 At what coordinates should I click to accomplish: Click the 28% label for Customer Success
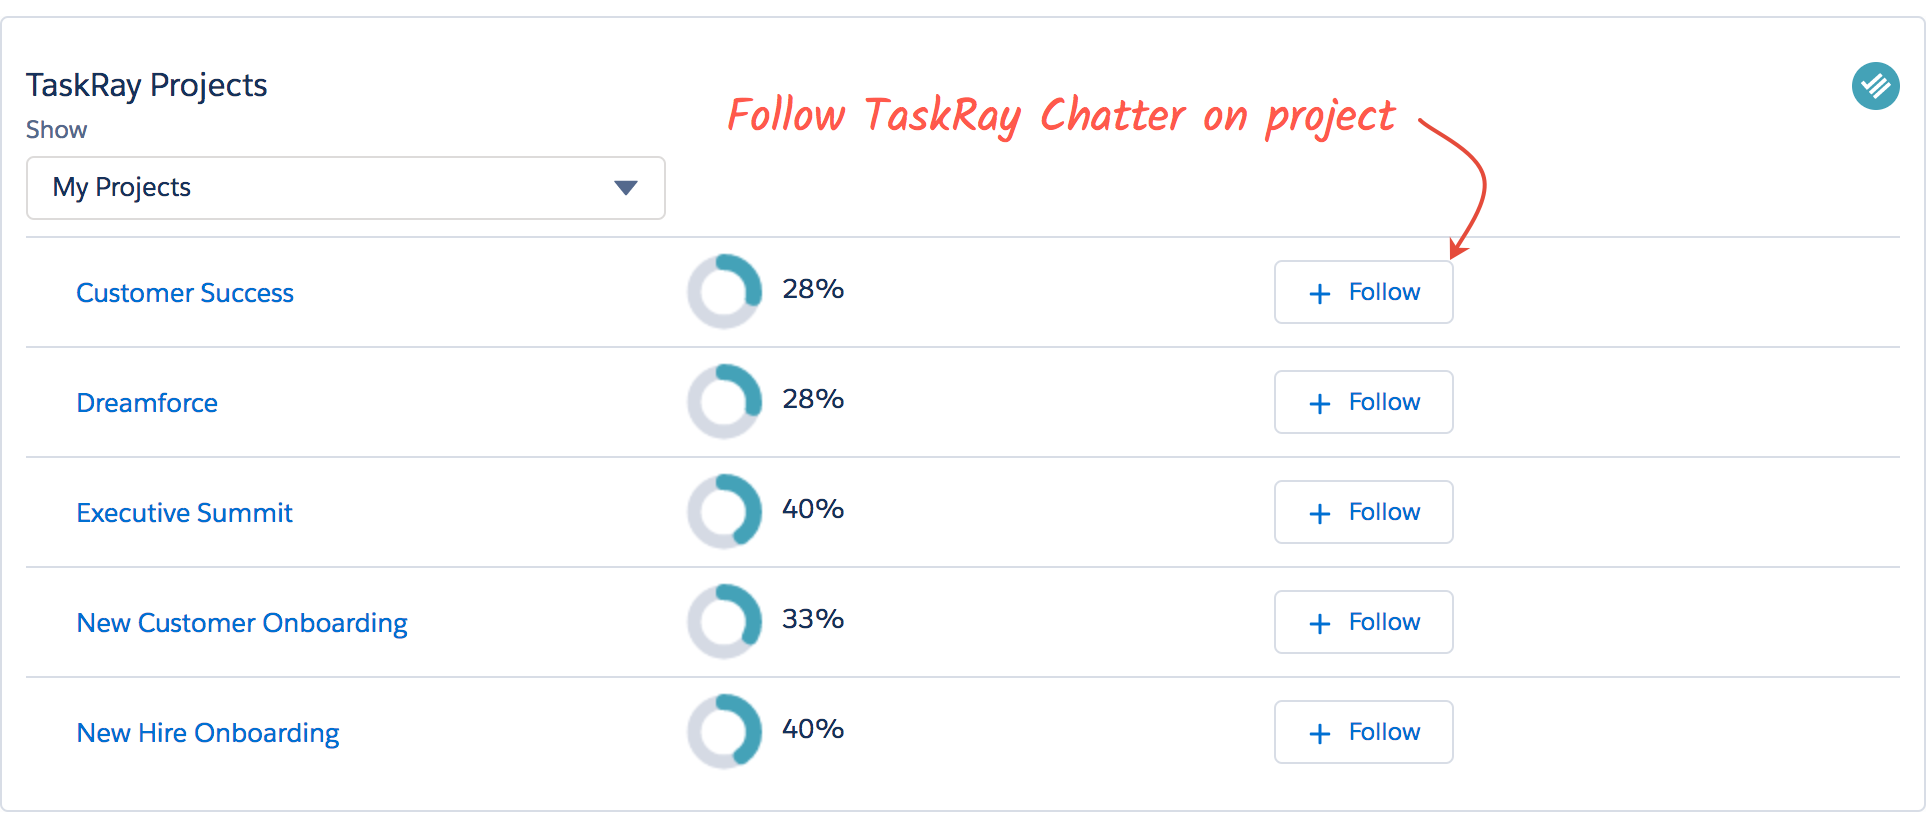813,289
